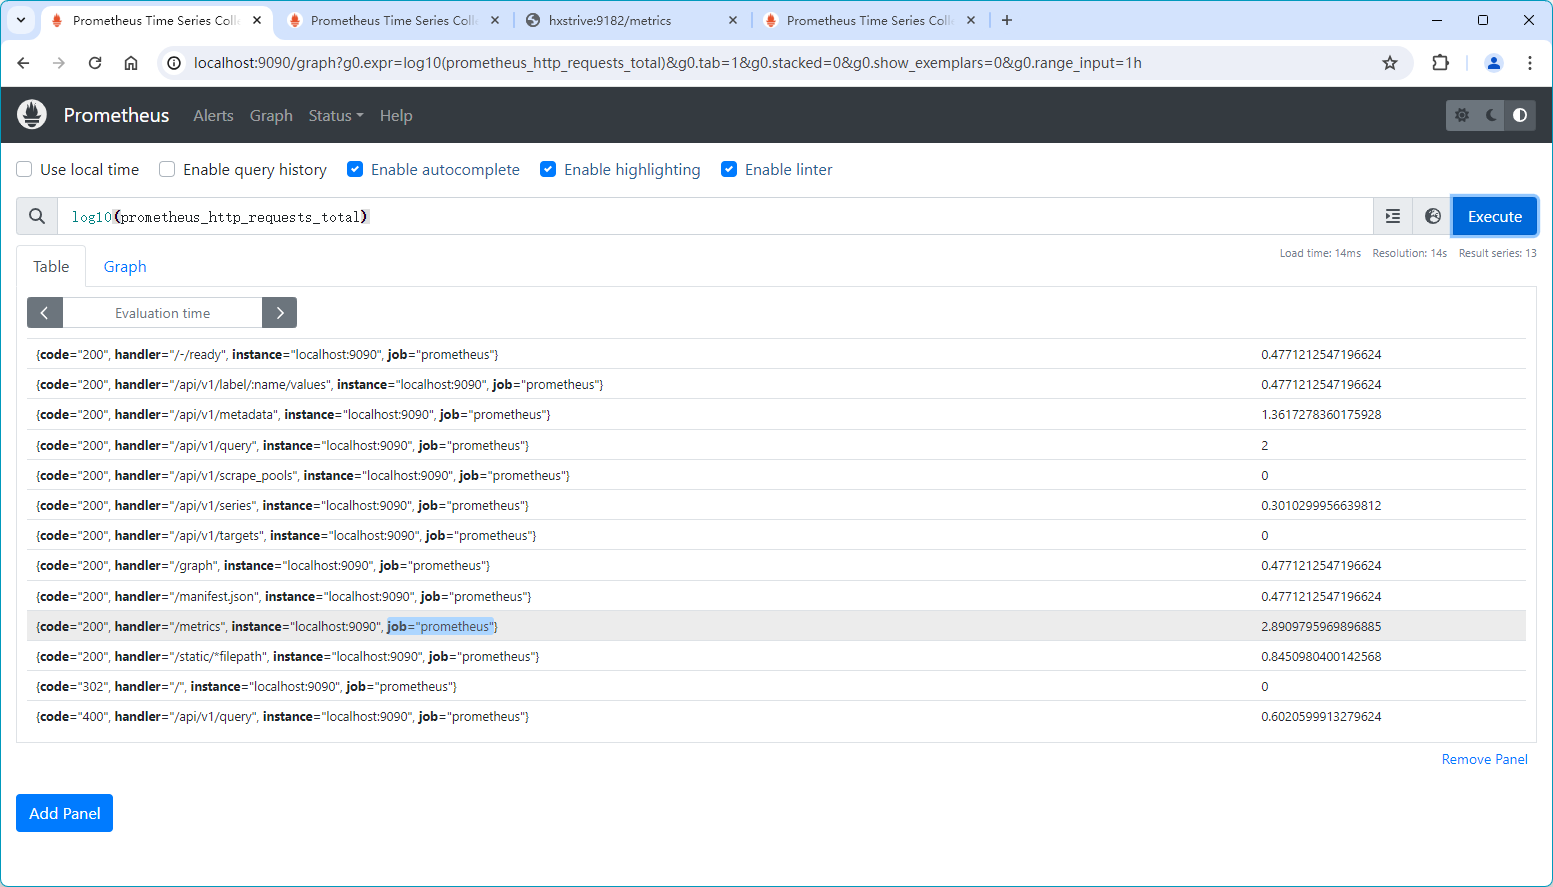Open the Help page
The width and height of the screenshot is (1553, 887).
point(396,115)
